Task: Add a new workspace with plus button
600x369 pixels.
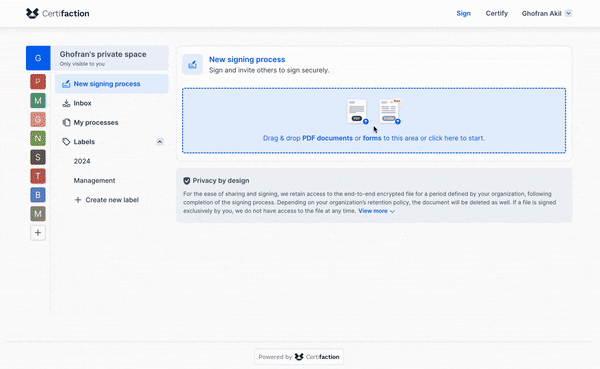Action: coord(38,233)
